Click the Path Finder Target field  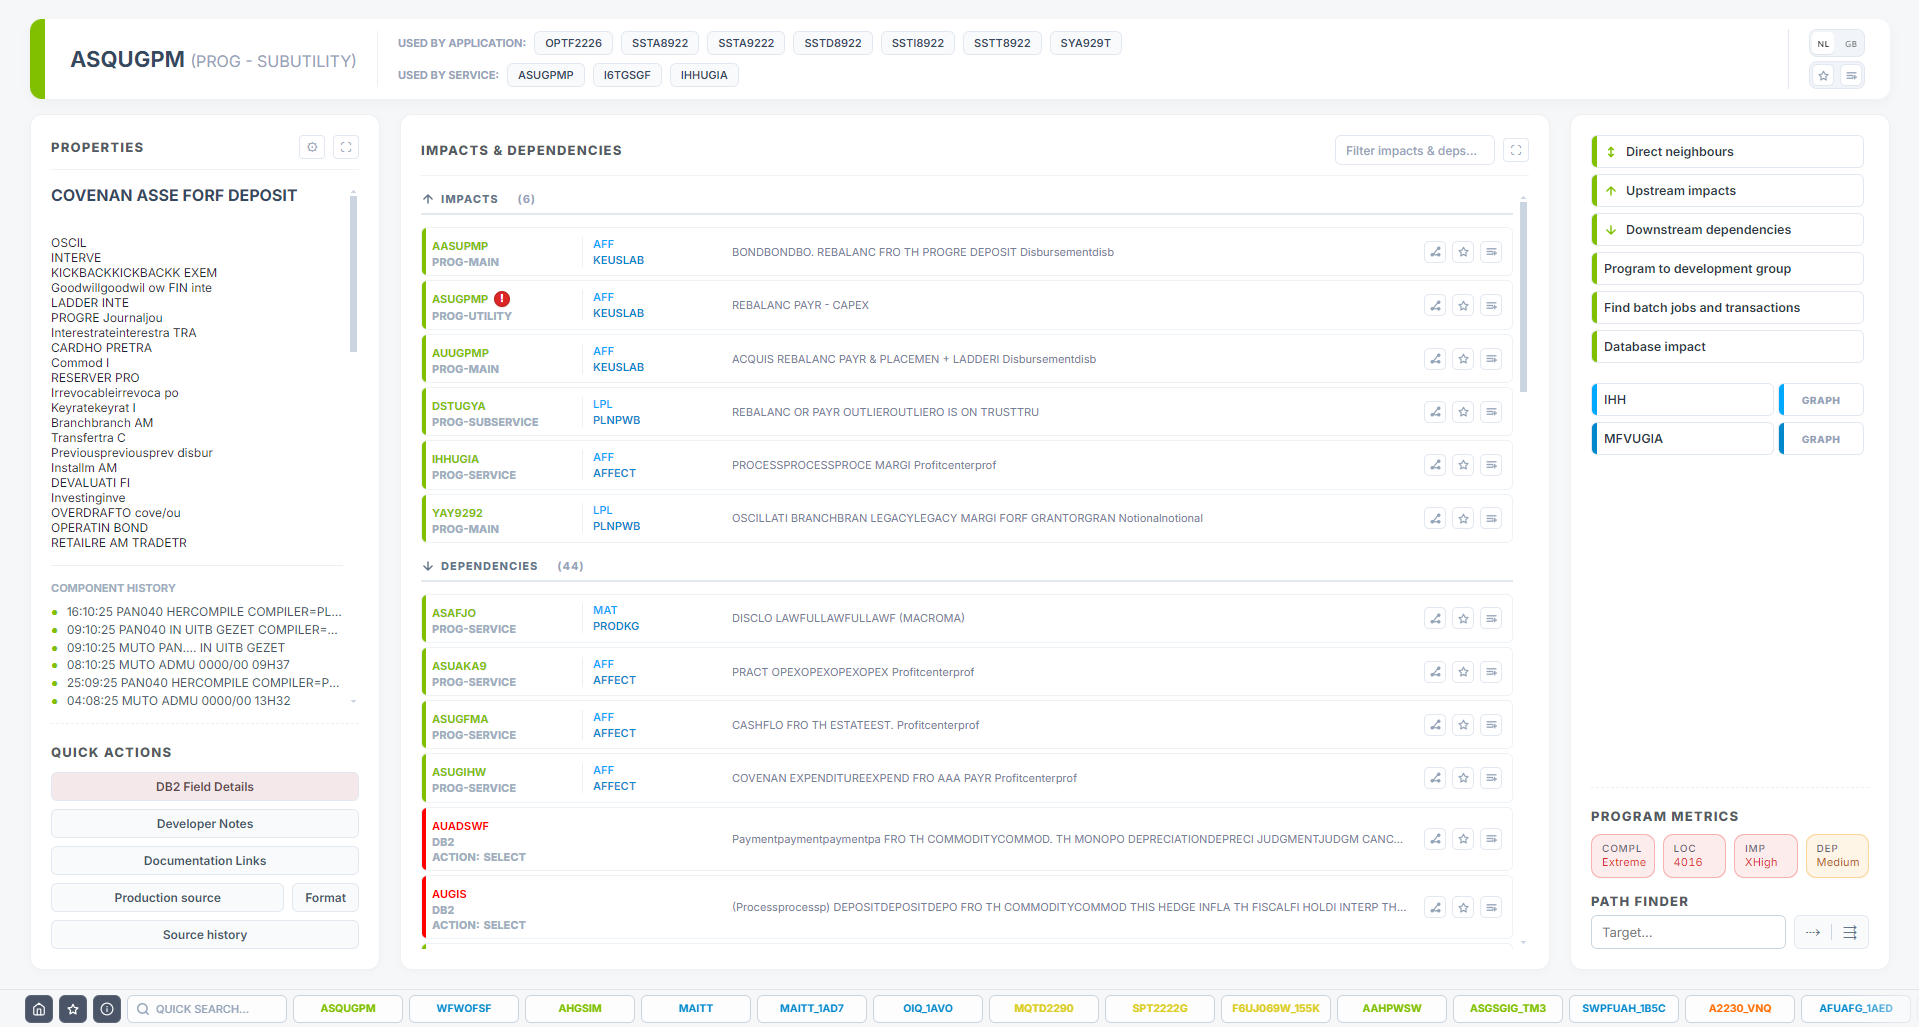[1688, 932]
